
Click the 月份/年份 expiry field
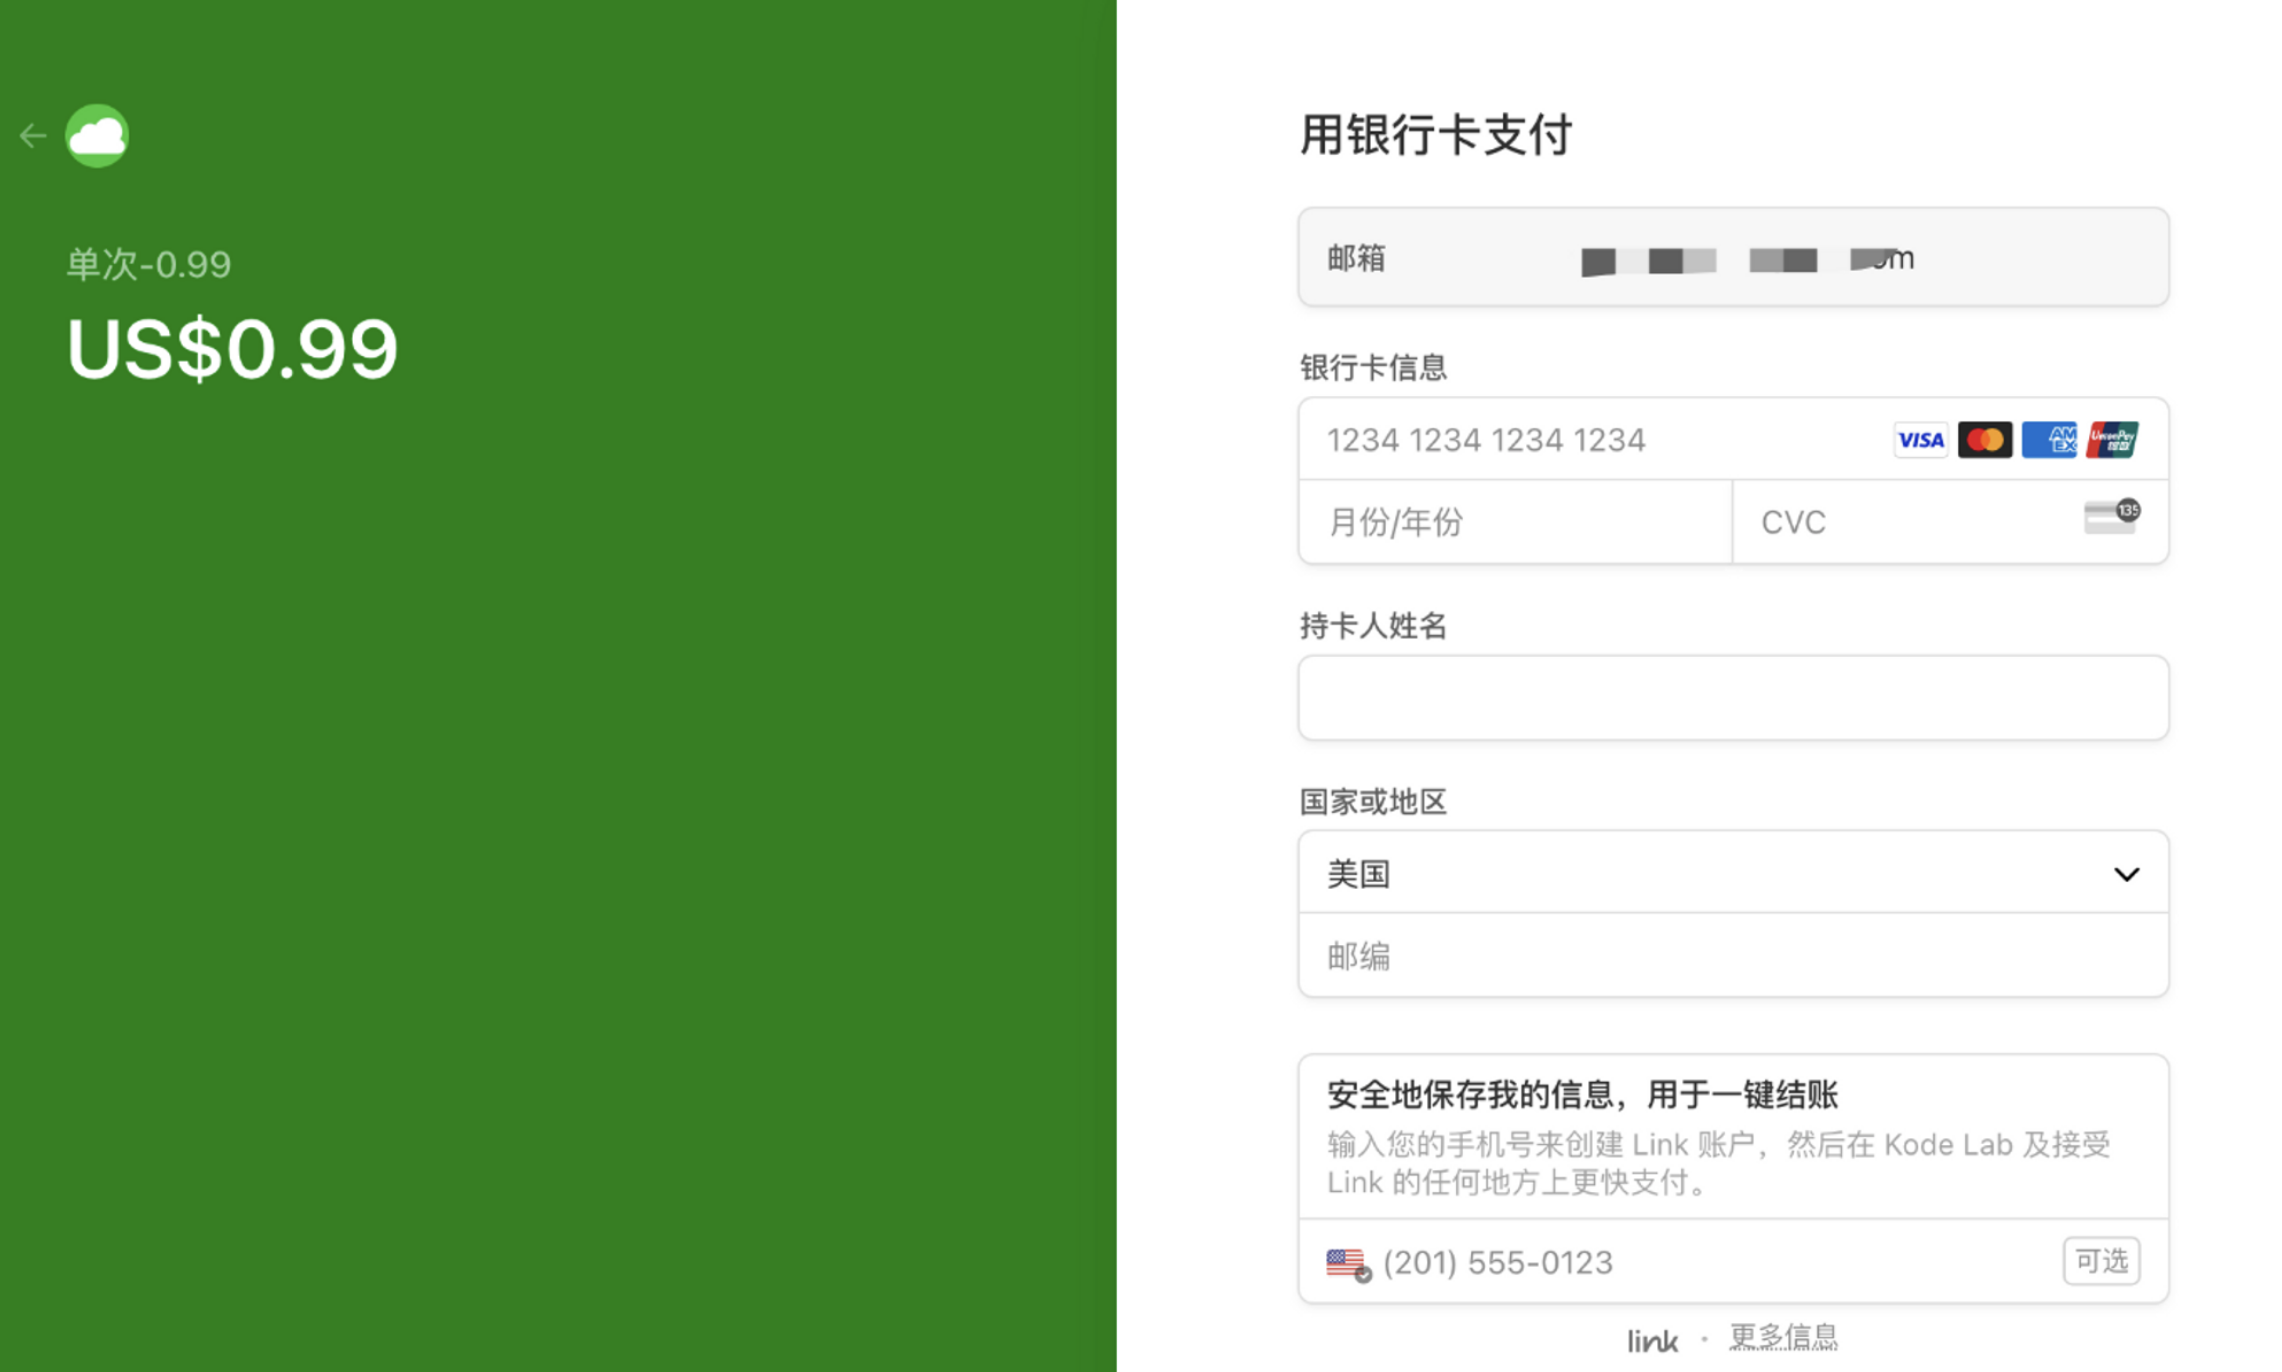coord(1514,522)
